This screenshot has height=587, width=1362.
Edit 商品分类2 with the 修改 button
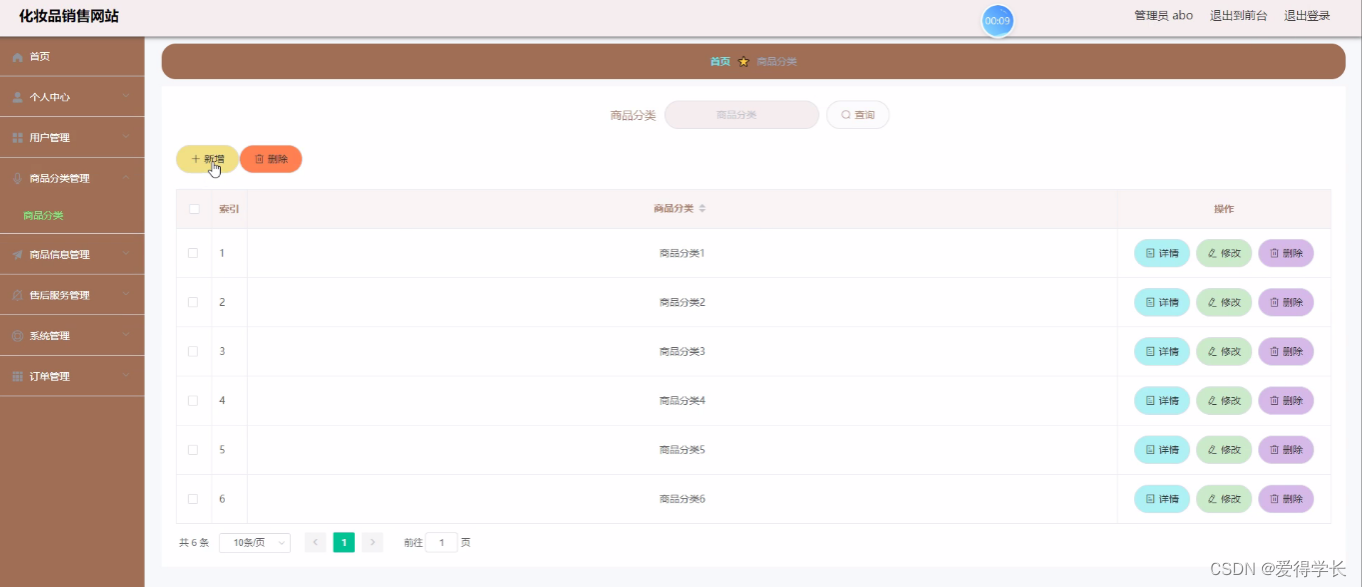pos(1224,302)
